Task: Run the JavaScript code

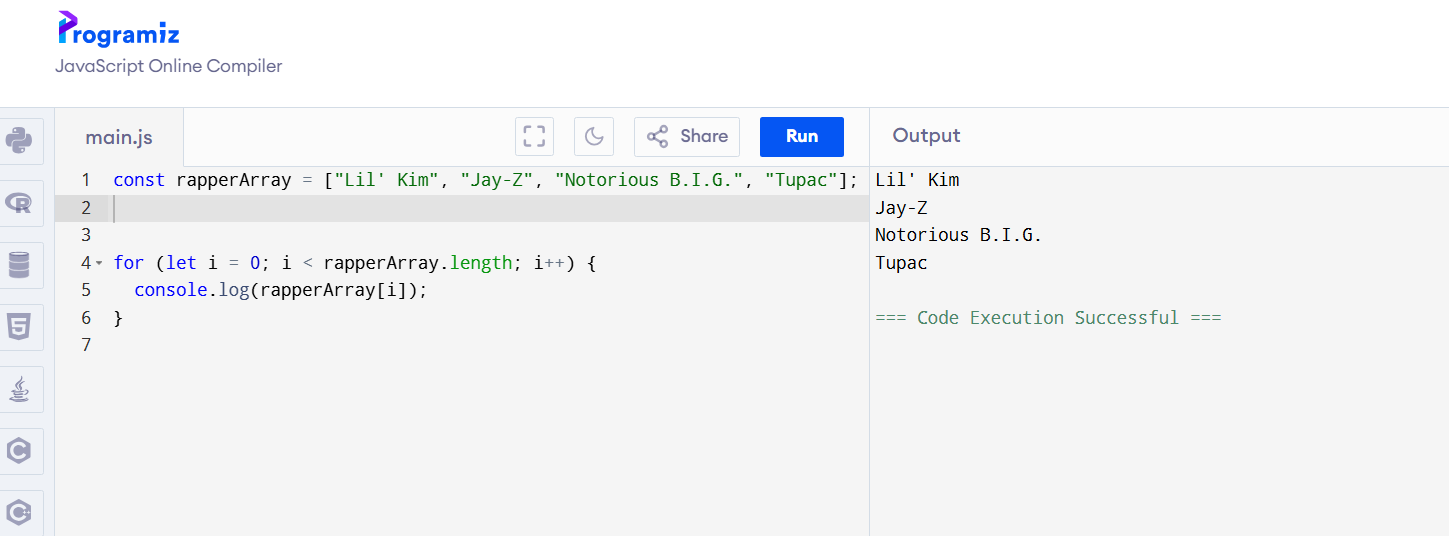Action: (801, 137)
